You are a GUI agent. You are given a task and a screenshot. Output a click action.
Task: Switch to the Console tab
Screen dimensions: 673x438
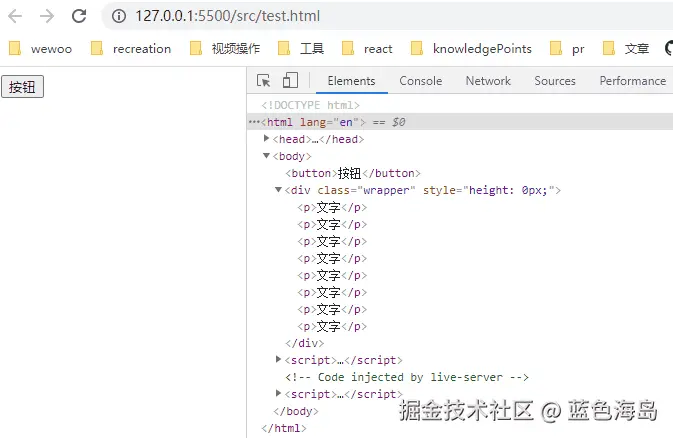pyautogui.click(x=421, y=81)
